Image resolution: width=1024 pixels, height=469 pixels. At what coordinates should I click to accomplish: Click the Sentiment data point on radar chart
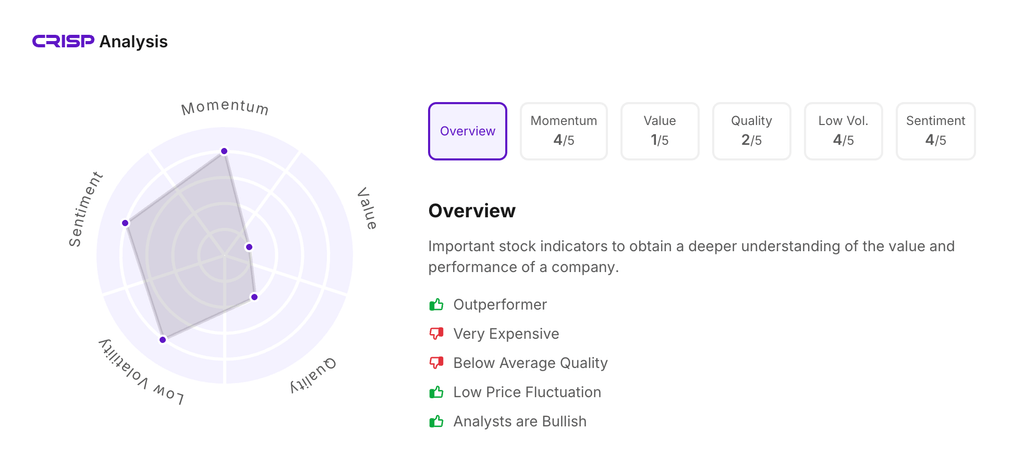(125, 223)
